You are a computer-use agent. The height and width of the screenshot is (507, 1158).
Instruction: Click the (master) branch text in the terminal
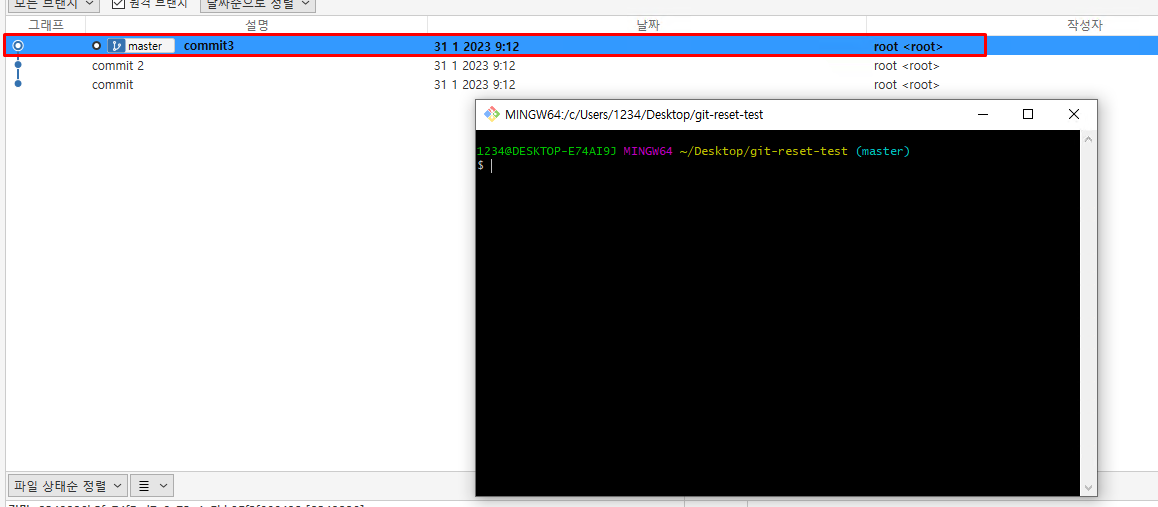coord(883,151)
